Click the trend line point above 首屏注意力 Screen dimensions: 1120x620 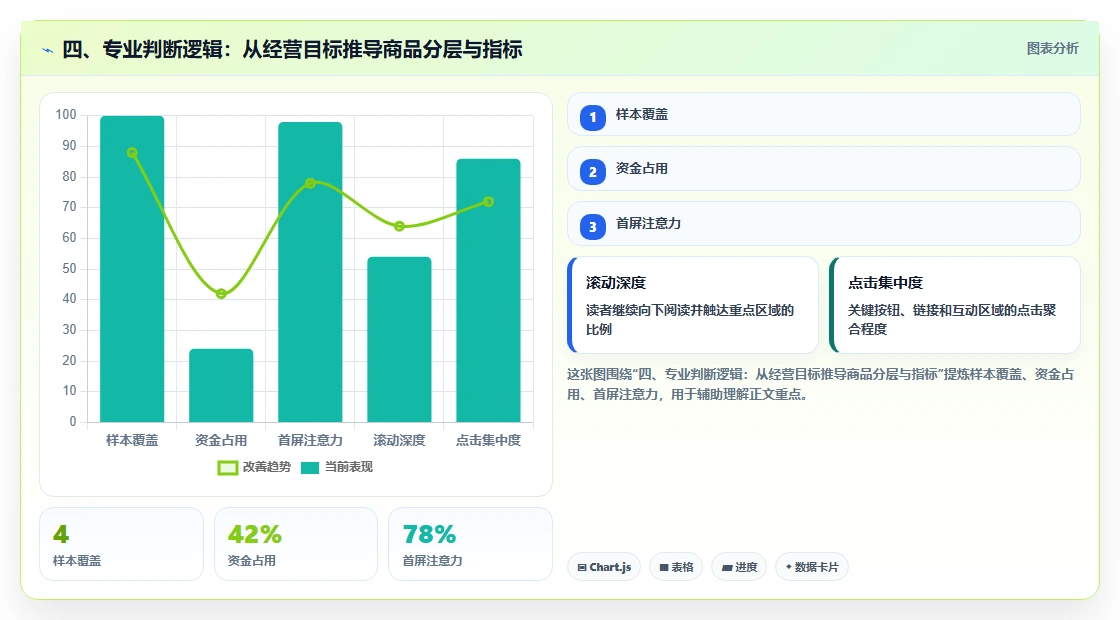tap(310, 184)
